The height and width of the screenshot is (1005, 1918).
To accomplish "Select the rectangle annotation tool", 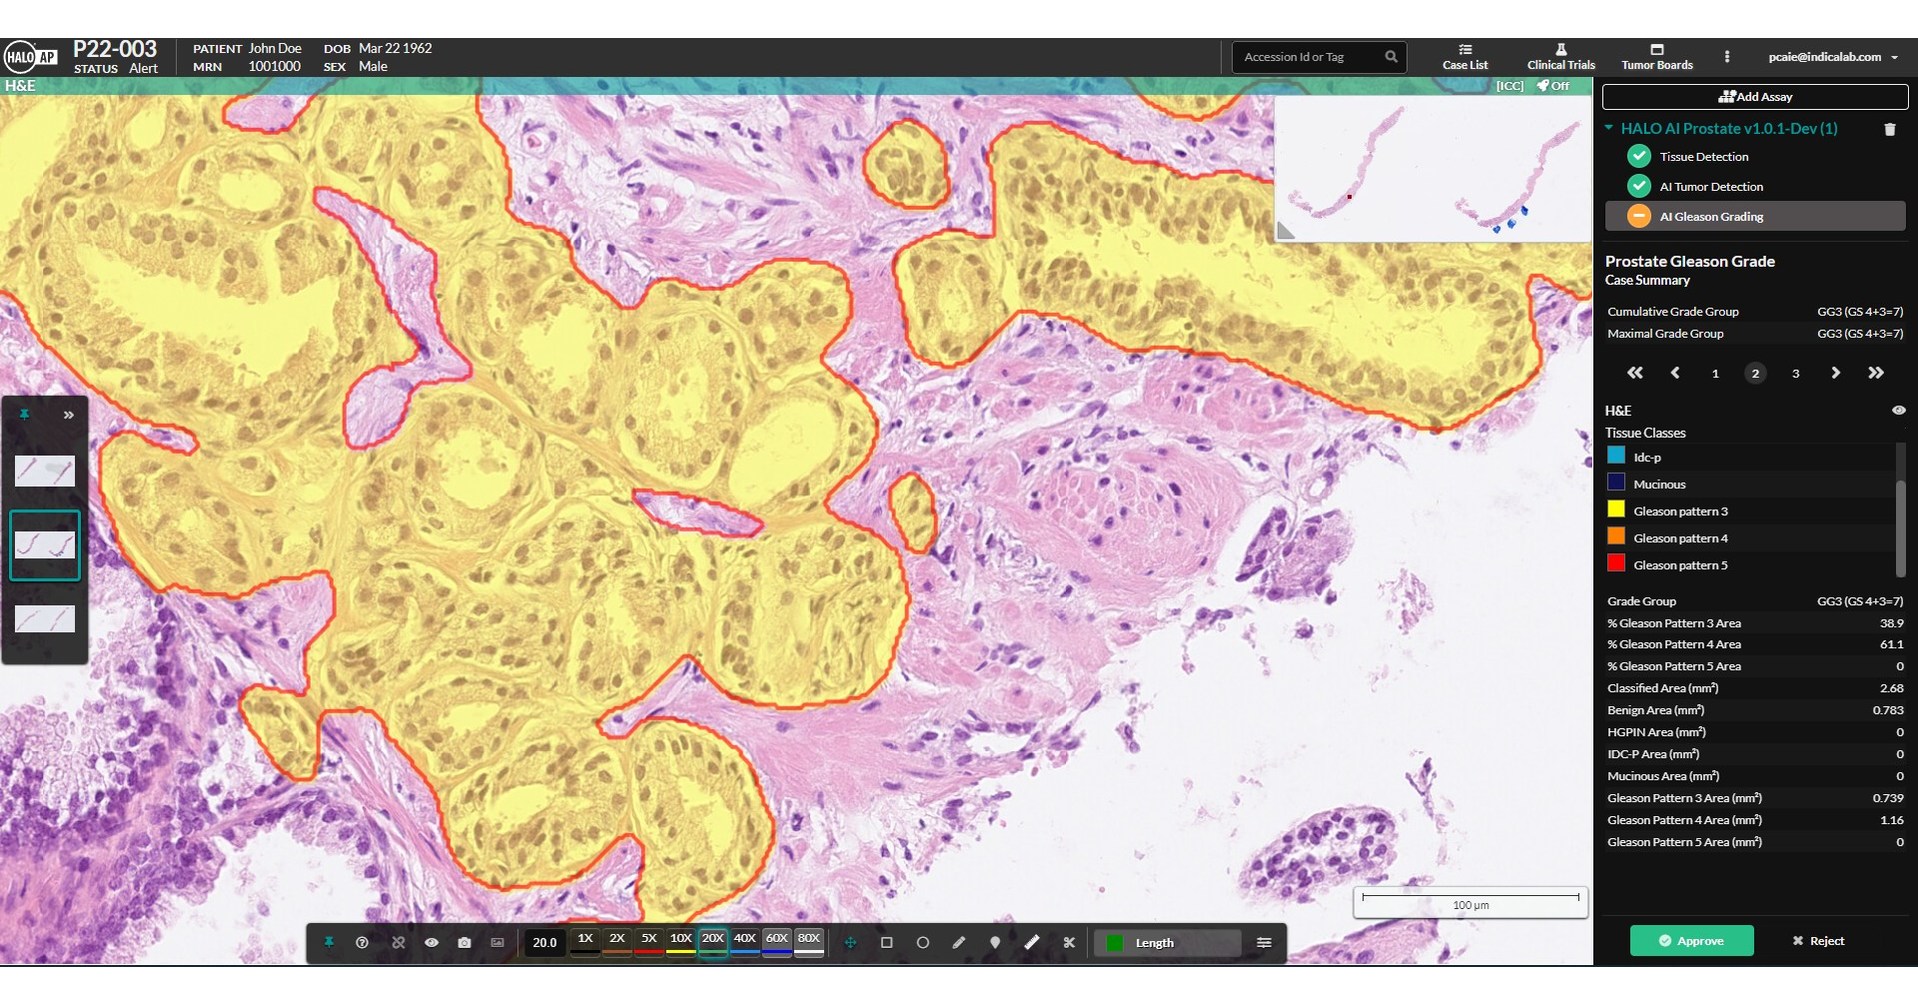I will tap(887, 942).
